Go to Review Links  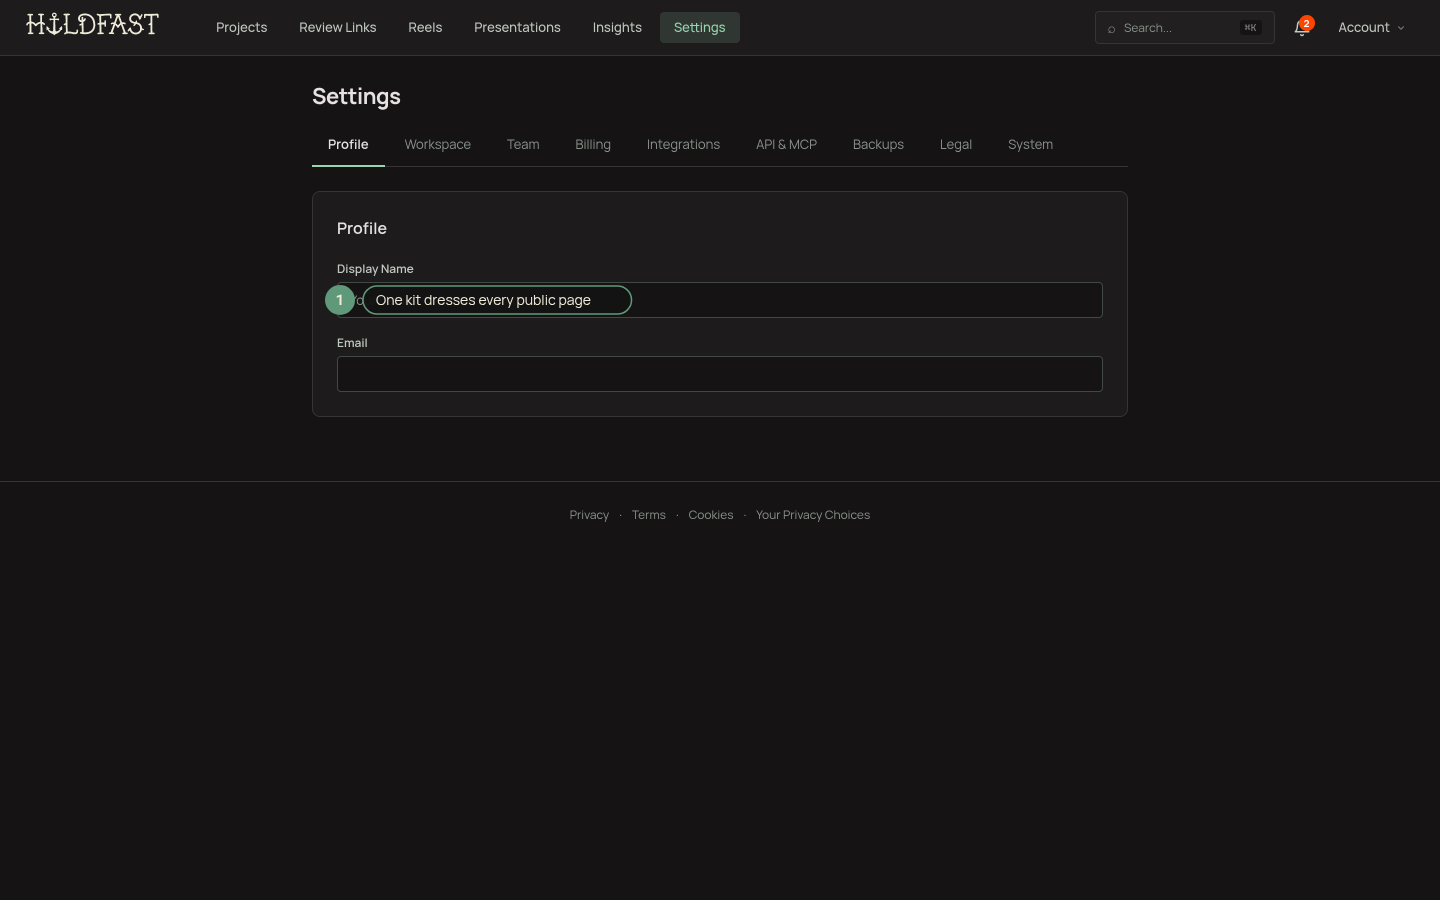pos(338,28)
